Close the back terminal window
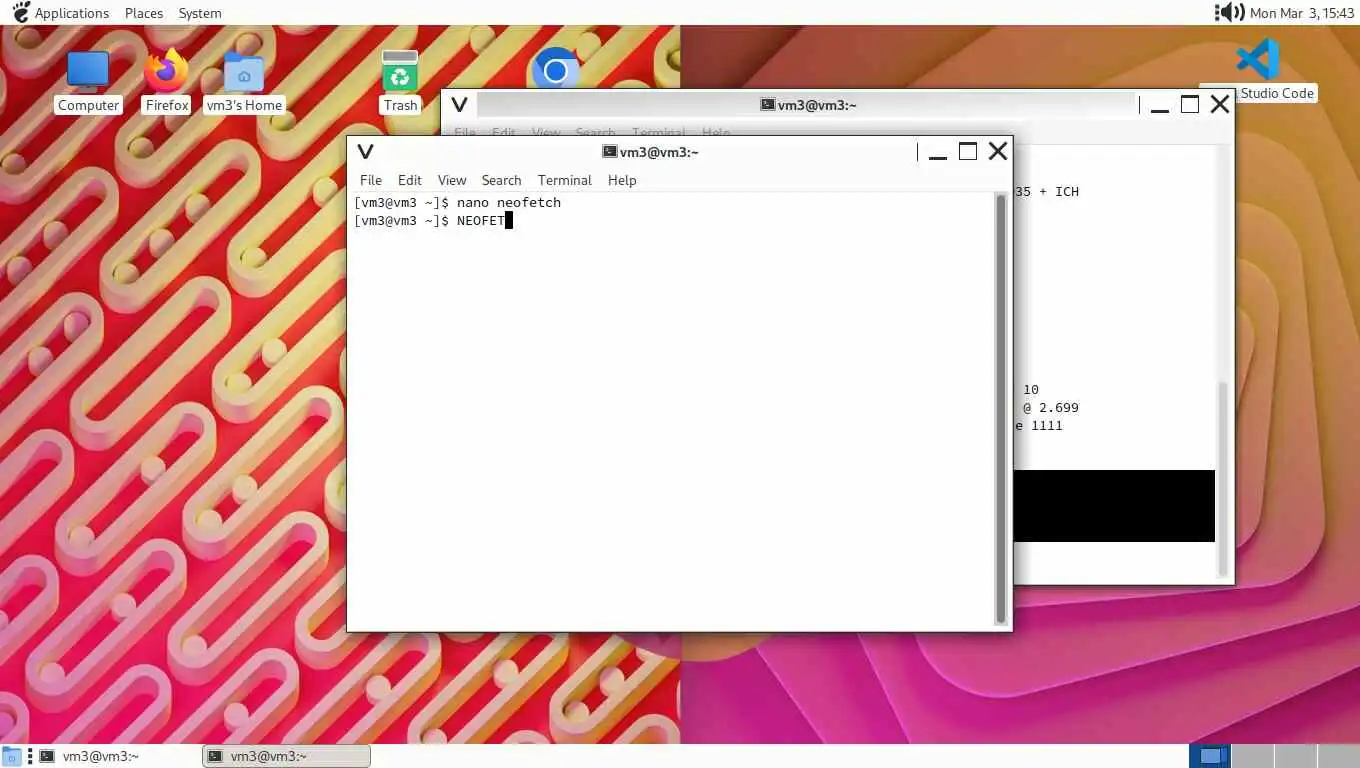 [1220, 104]
